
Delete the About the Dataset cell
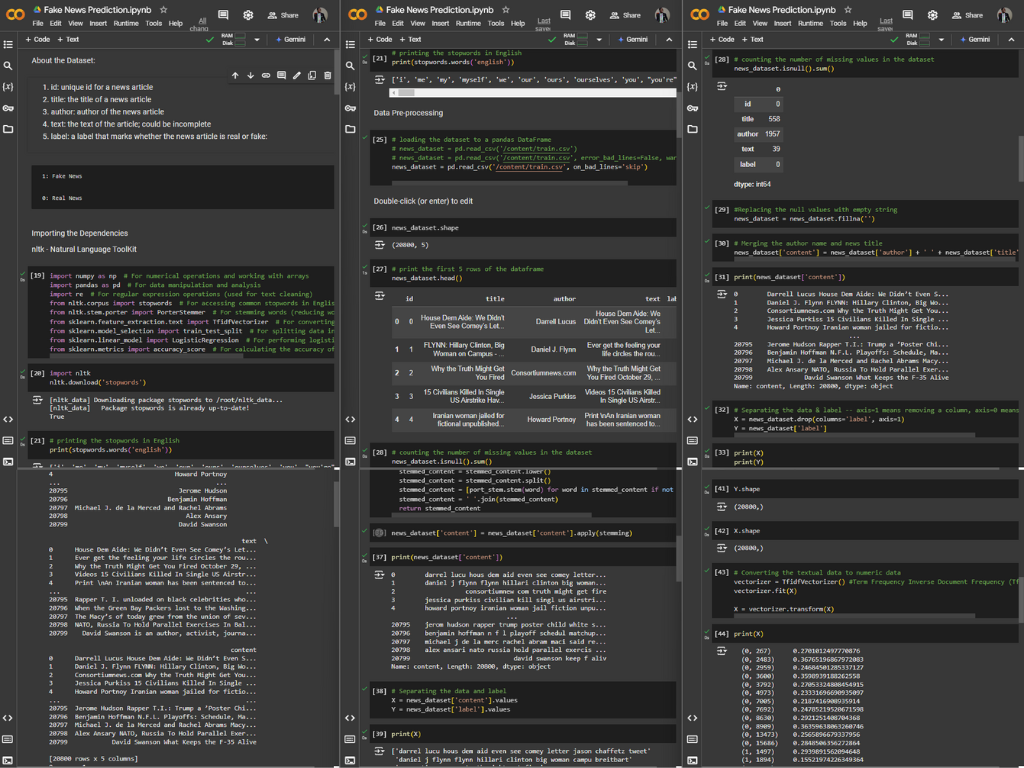click(328, 76)
